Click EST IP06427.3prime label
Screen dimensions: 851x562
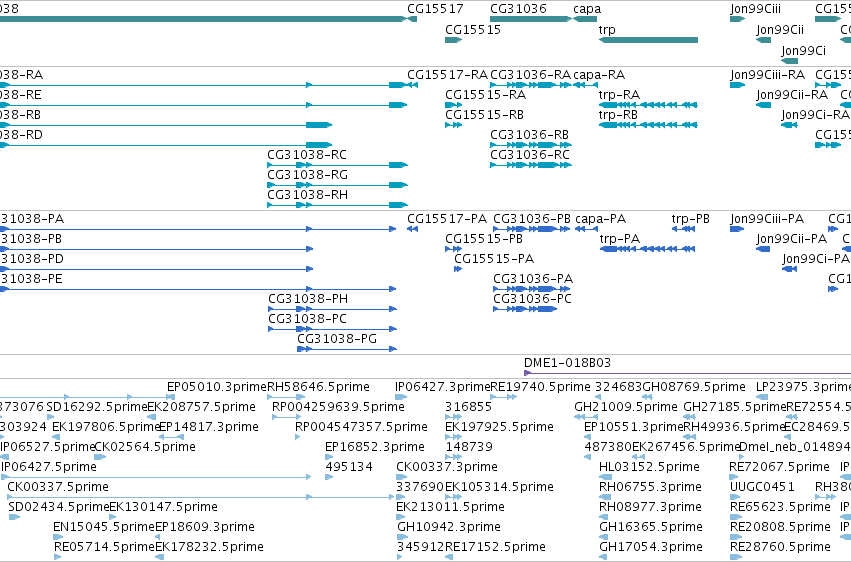click(x=443, y=387)
